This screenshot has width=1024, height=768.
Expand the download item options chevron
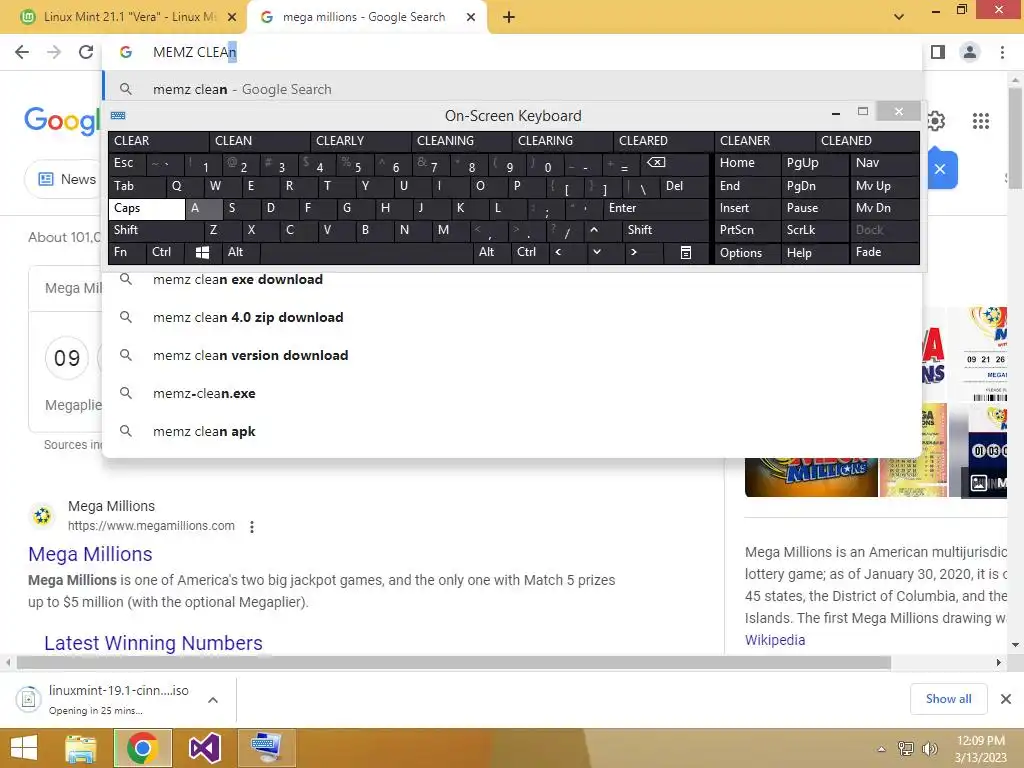(x=213, y=700)
